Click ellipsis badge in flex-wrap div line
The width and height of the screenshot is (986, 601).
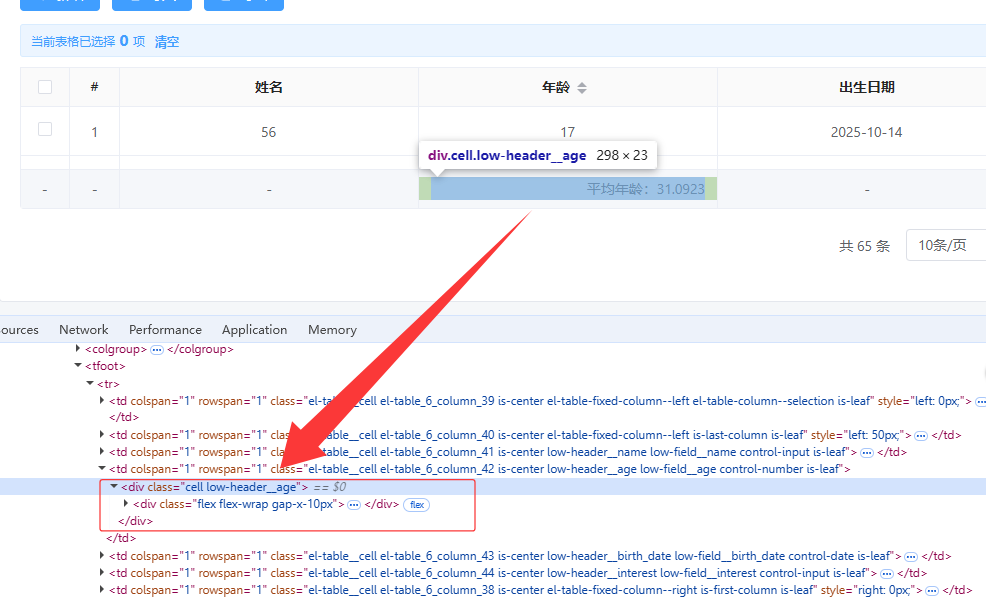click(x=353, y=505)
